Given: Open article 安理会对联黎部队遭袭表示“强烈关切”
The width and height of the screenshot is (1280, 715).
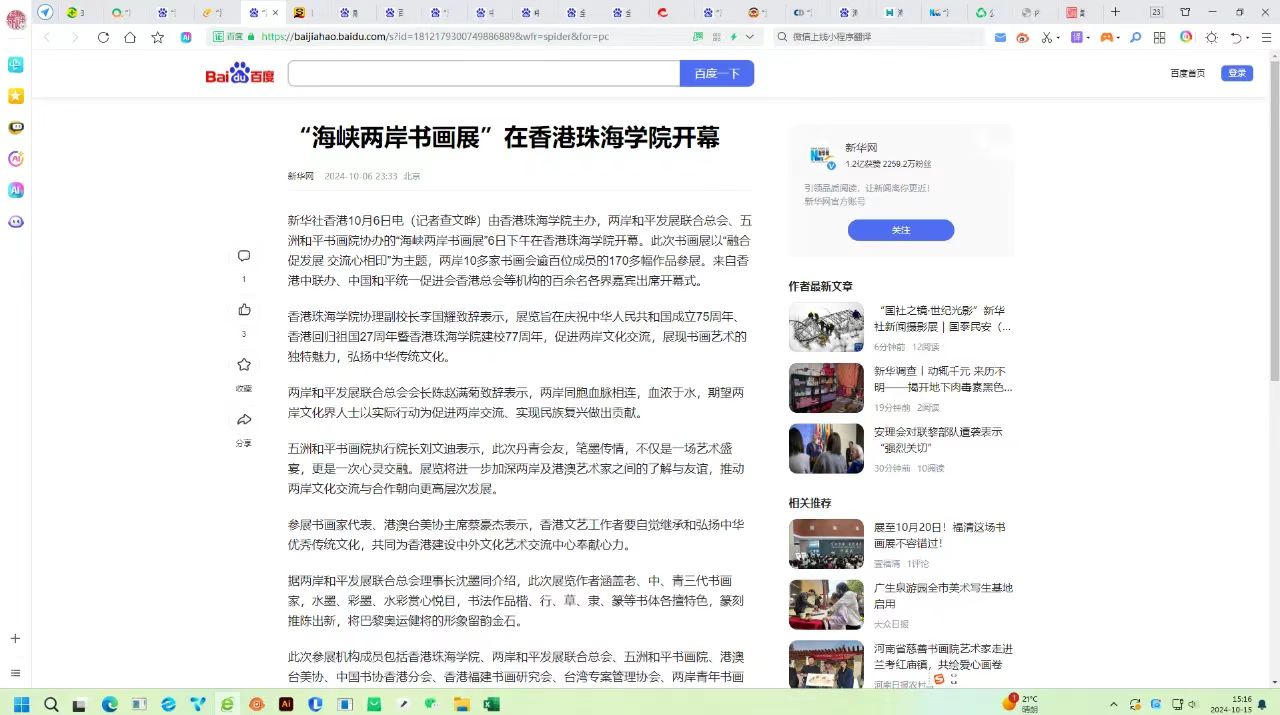Looking at the screenshot, I should (938, 439).
